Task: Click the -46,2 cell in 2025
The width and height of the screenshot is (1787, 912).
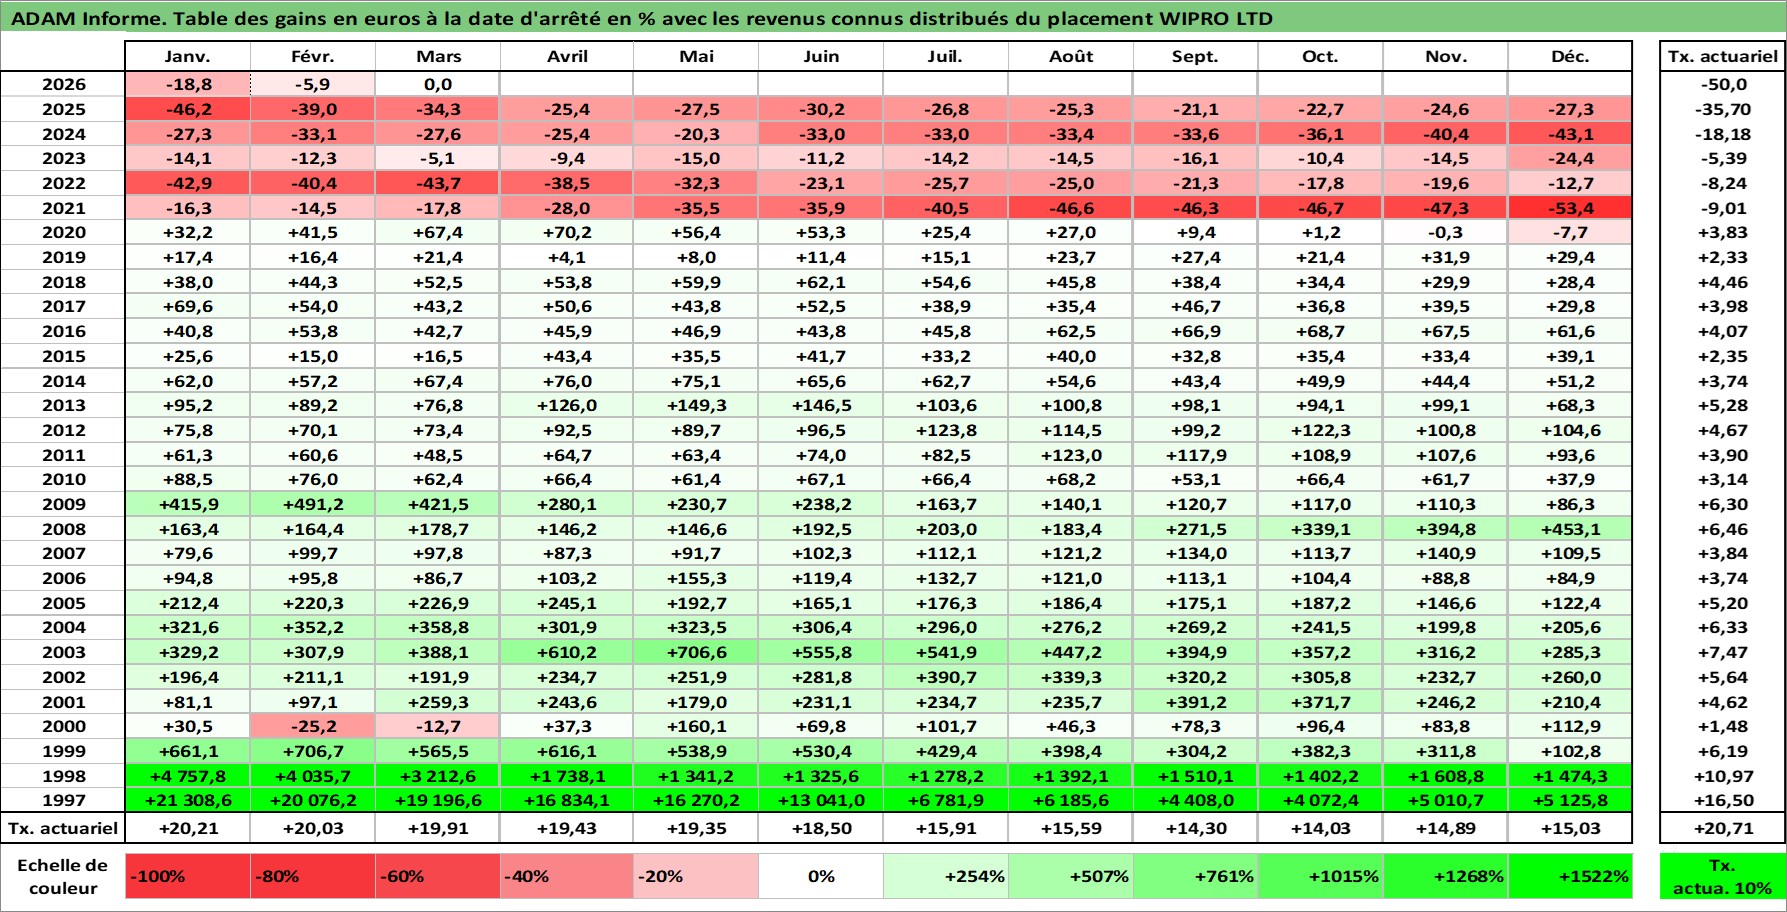Action: (x=188, y=109)
